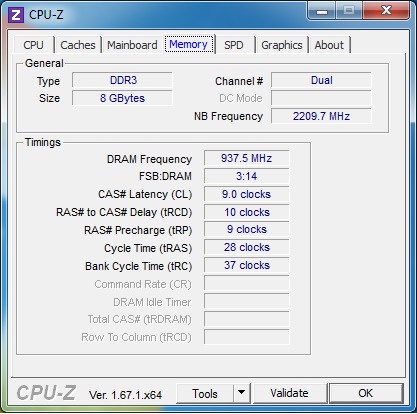Screen dimensions: 417x414
Task: Click the memory Type field DDR3
Action: pyautogui.click(x=122, y=80)
